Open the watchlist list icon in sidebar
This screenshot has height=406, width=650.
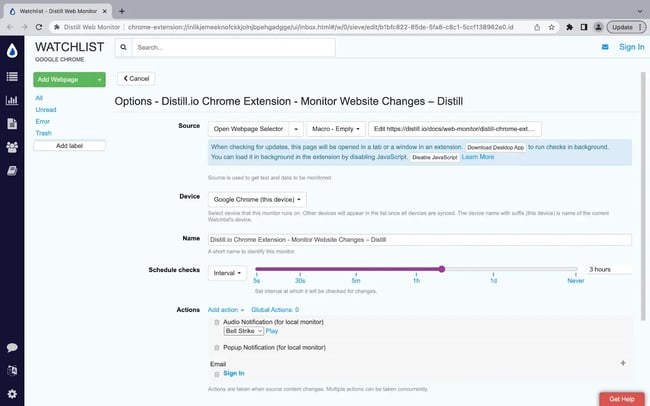[12, 76]
